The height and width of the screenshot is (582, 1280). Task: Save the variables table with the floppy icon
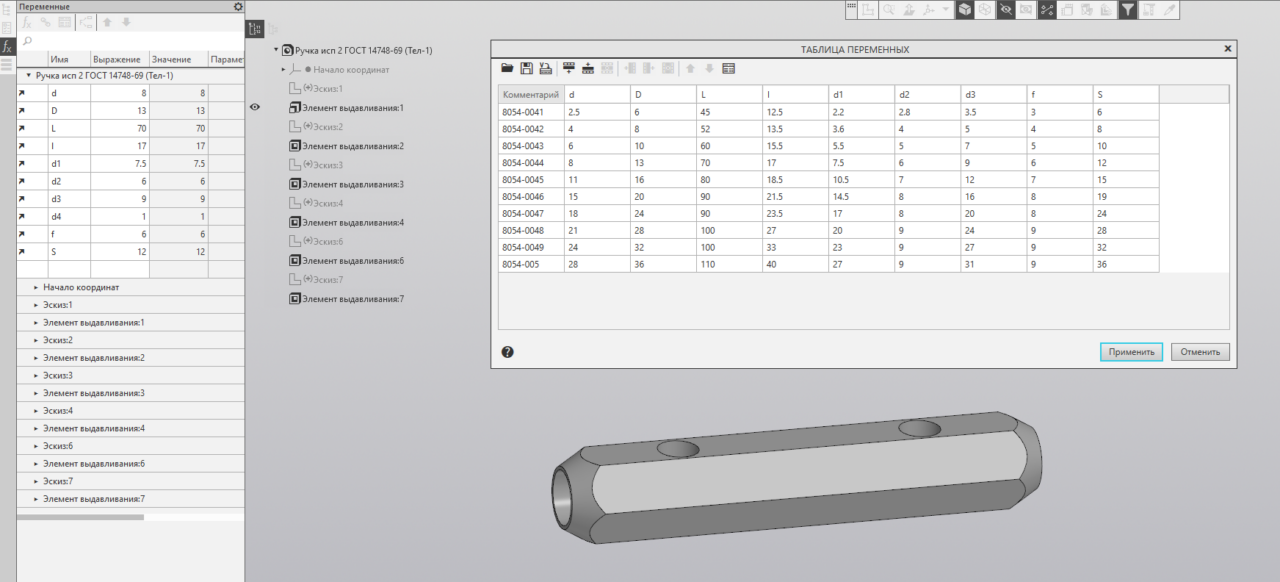[526, 68]
